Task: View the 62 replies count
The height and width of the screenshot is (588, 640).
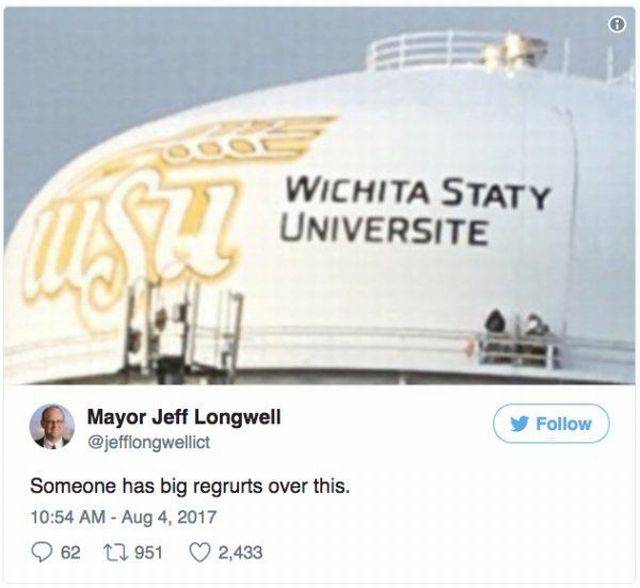Action: click(x=71, y=553)
